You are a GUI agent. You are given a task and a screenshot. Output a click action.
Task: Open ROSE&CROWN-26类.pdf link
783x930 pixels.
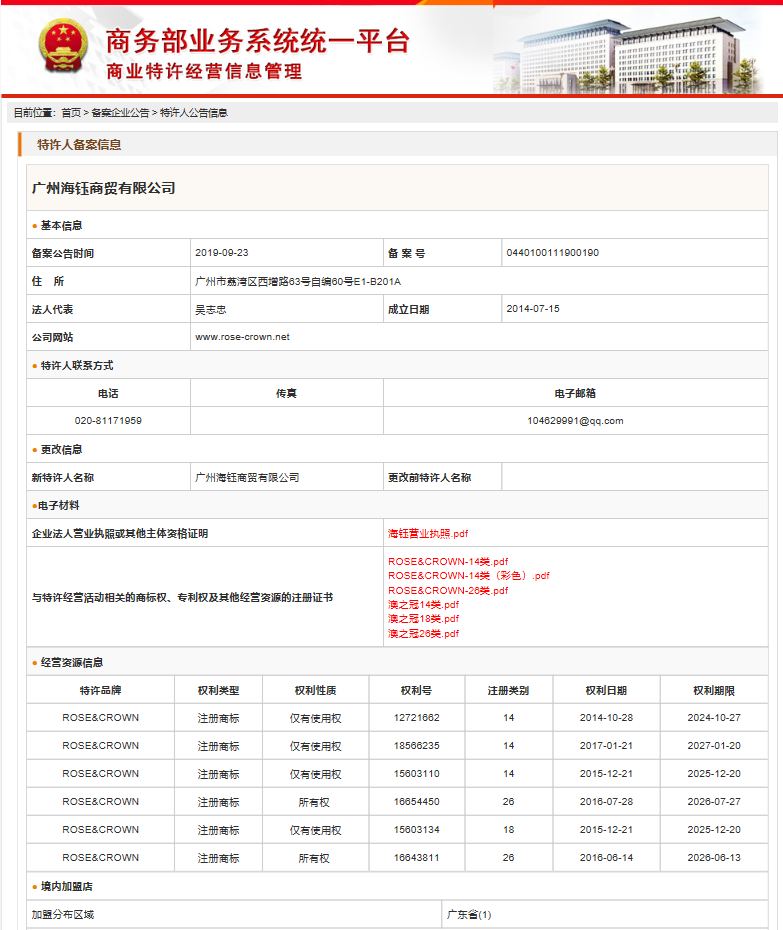point(448,590)
